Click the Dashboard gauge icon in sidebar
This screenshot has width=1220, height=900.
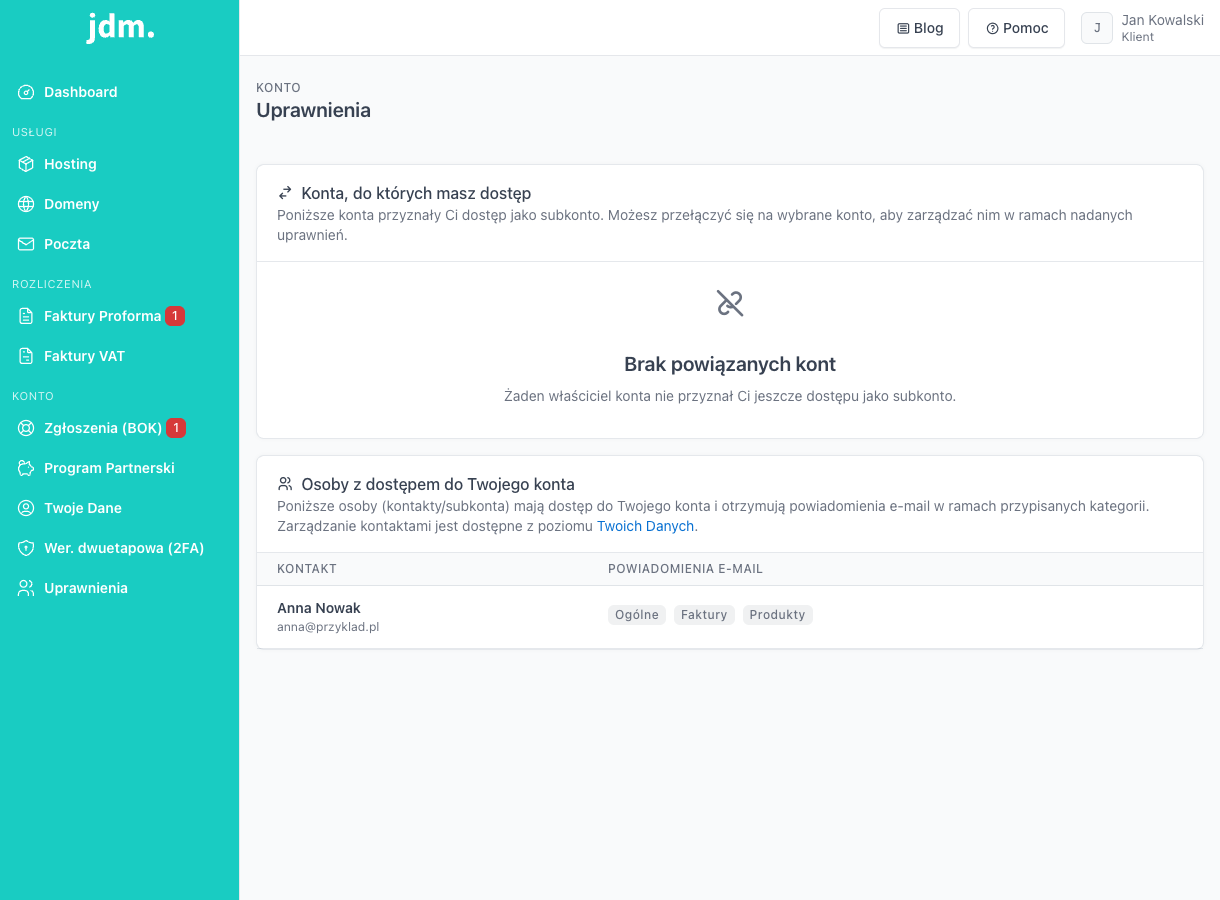point(26,92)
